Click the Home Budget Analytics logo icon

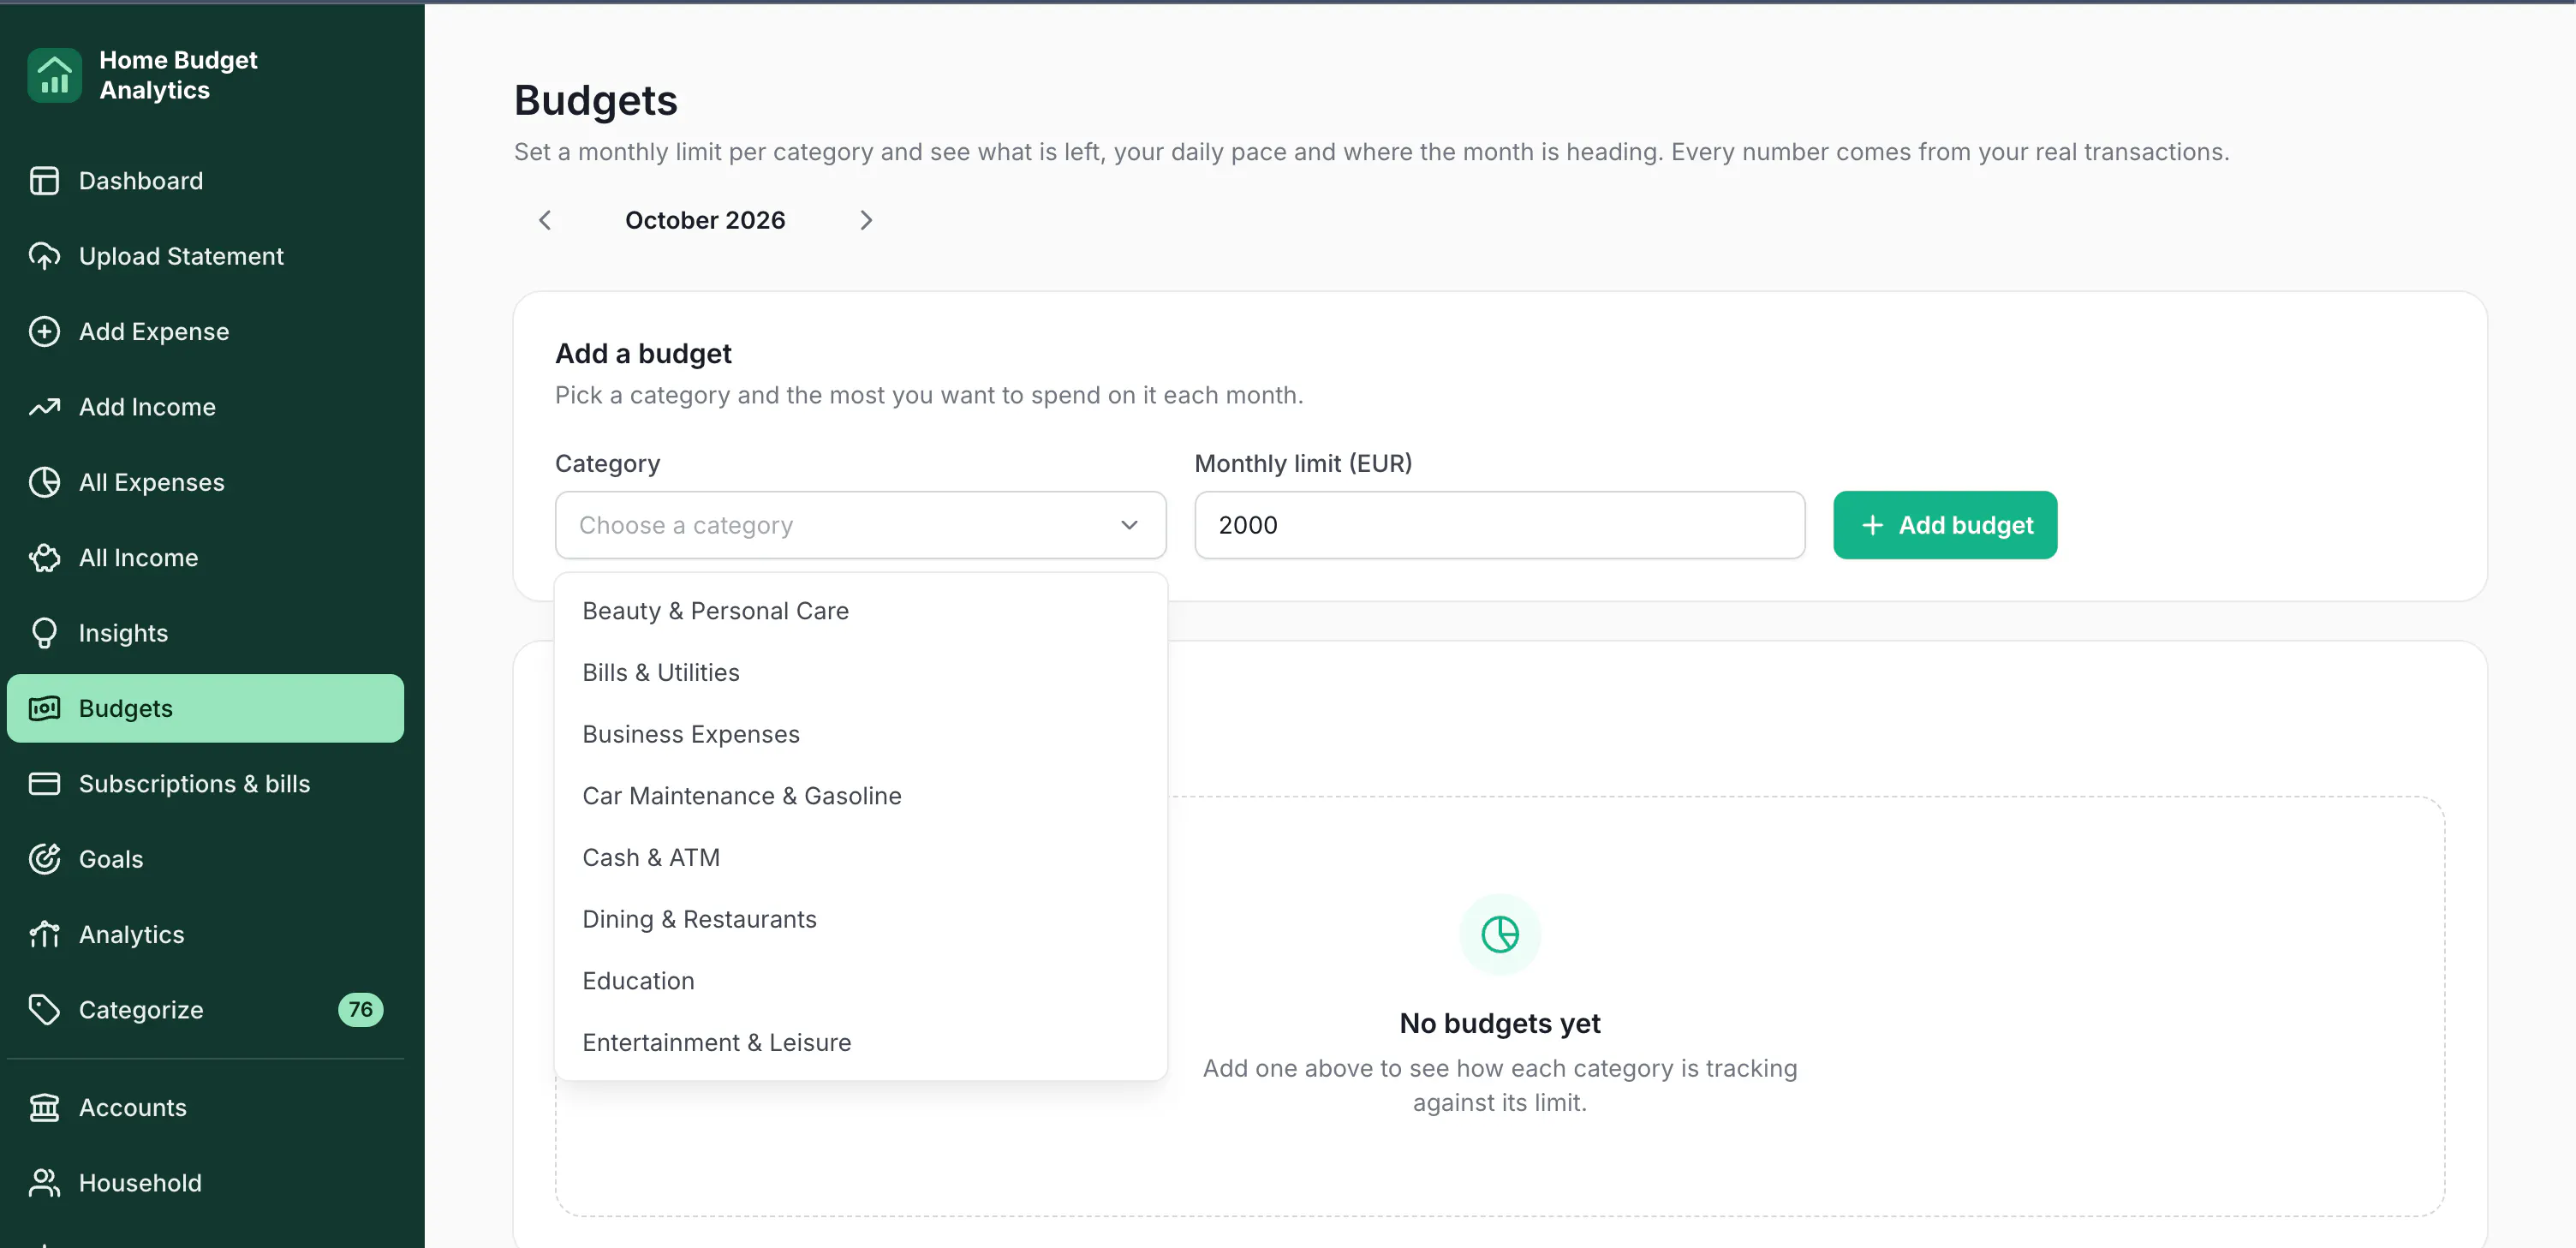point(54,75)
